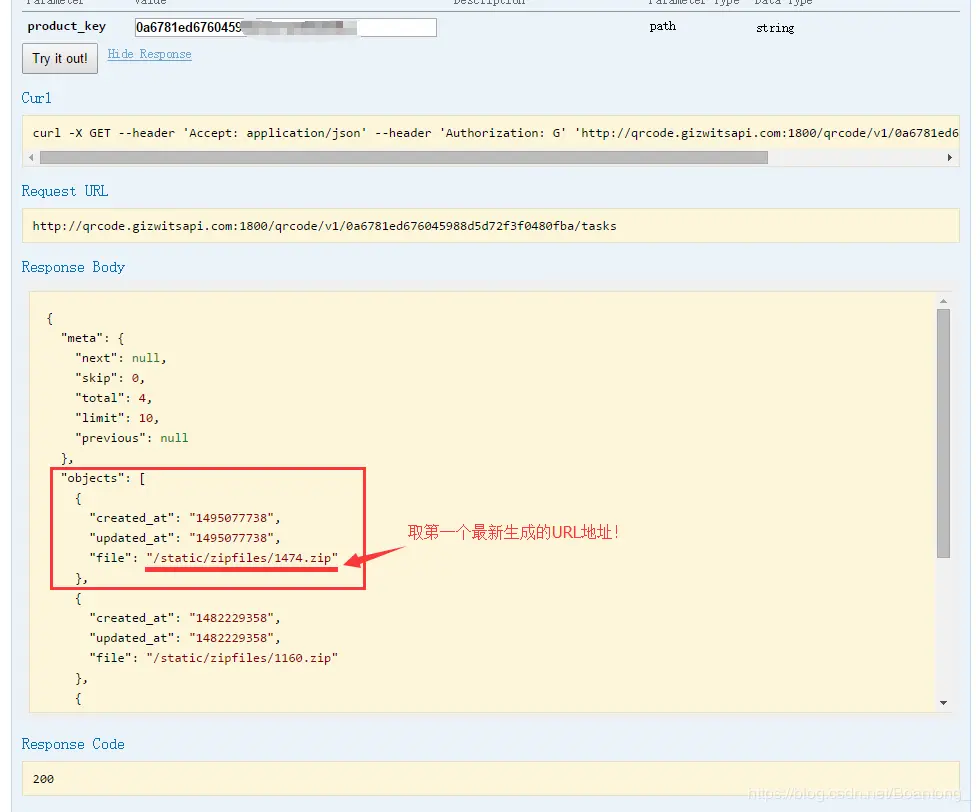This screenshot has height=812, width=980.
Task: Click the "total": 4 line
Action: (114, 398)
